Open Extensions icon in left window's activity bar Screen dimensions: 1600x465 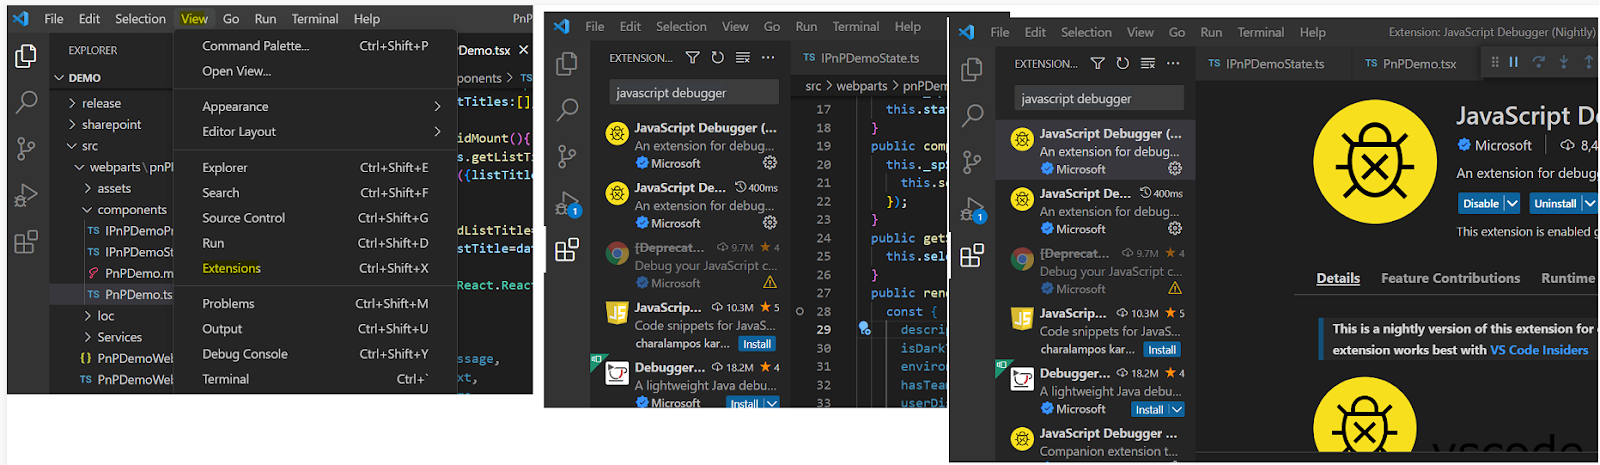(x=26, y=242)
